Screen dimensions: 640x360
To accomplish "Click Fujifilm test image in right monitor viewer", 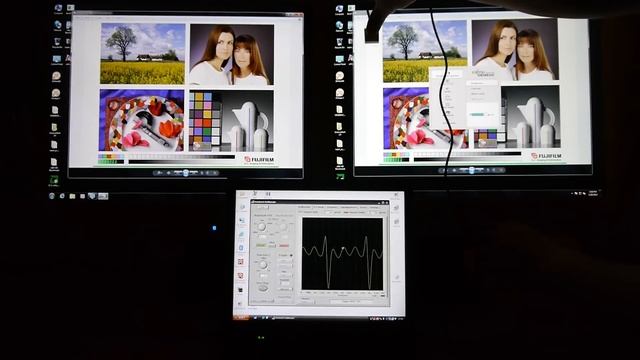I will 473,91.
